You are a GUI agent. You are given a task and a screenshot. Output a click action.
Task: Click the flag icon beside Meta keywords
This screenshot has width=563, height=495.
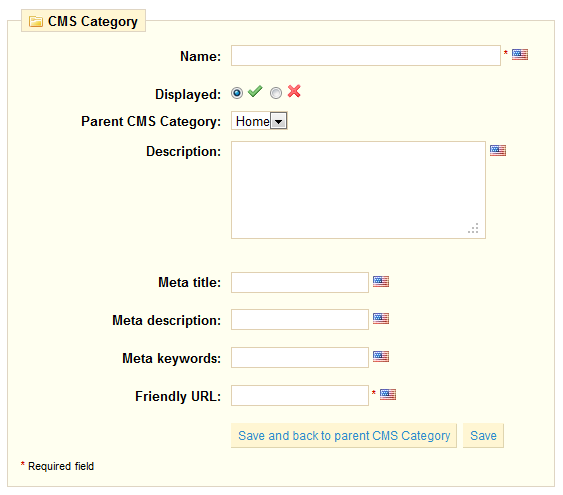[381, 356]
